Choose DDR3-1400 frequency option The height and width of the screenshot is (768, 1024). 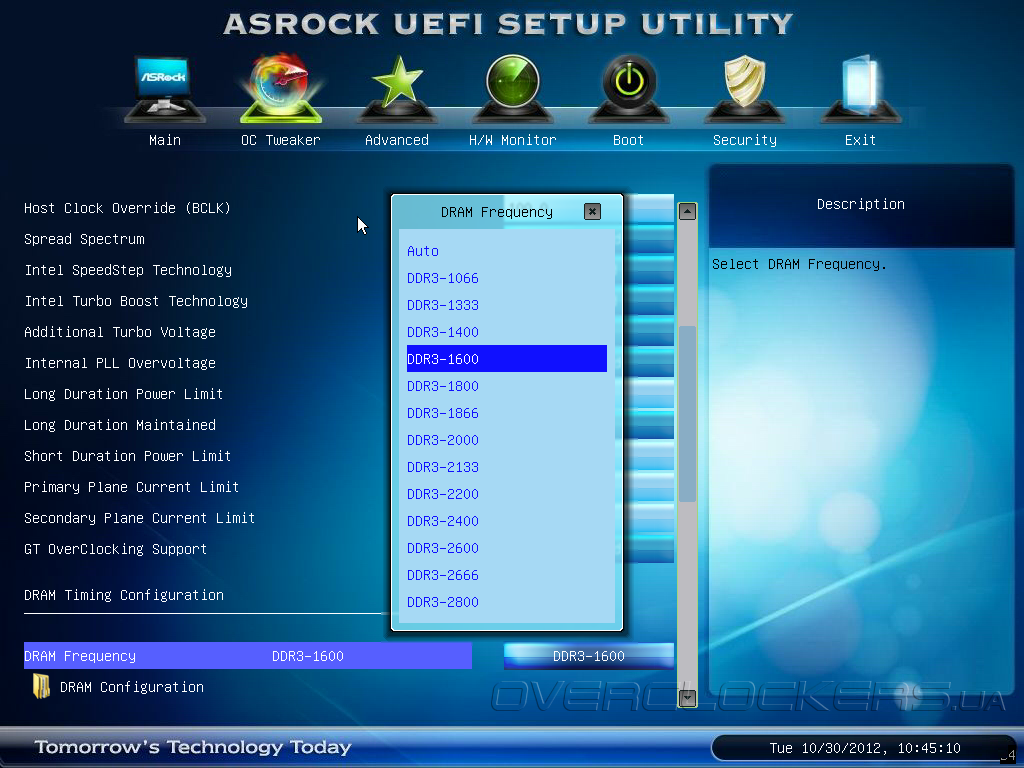click(x=507, y=332)
